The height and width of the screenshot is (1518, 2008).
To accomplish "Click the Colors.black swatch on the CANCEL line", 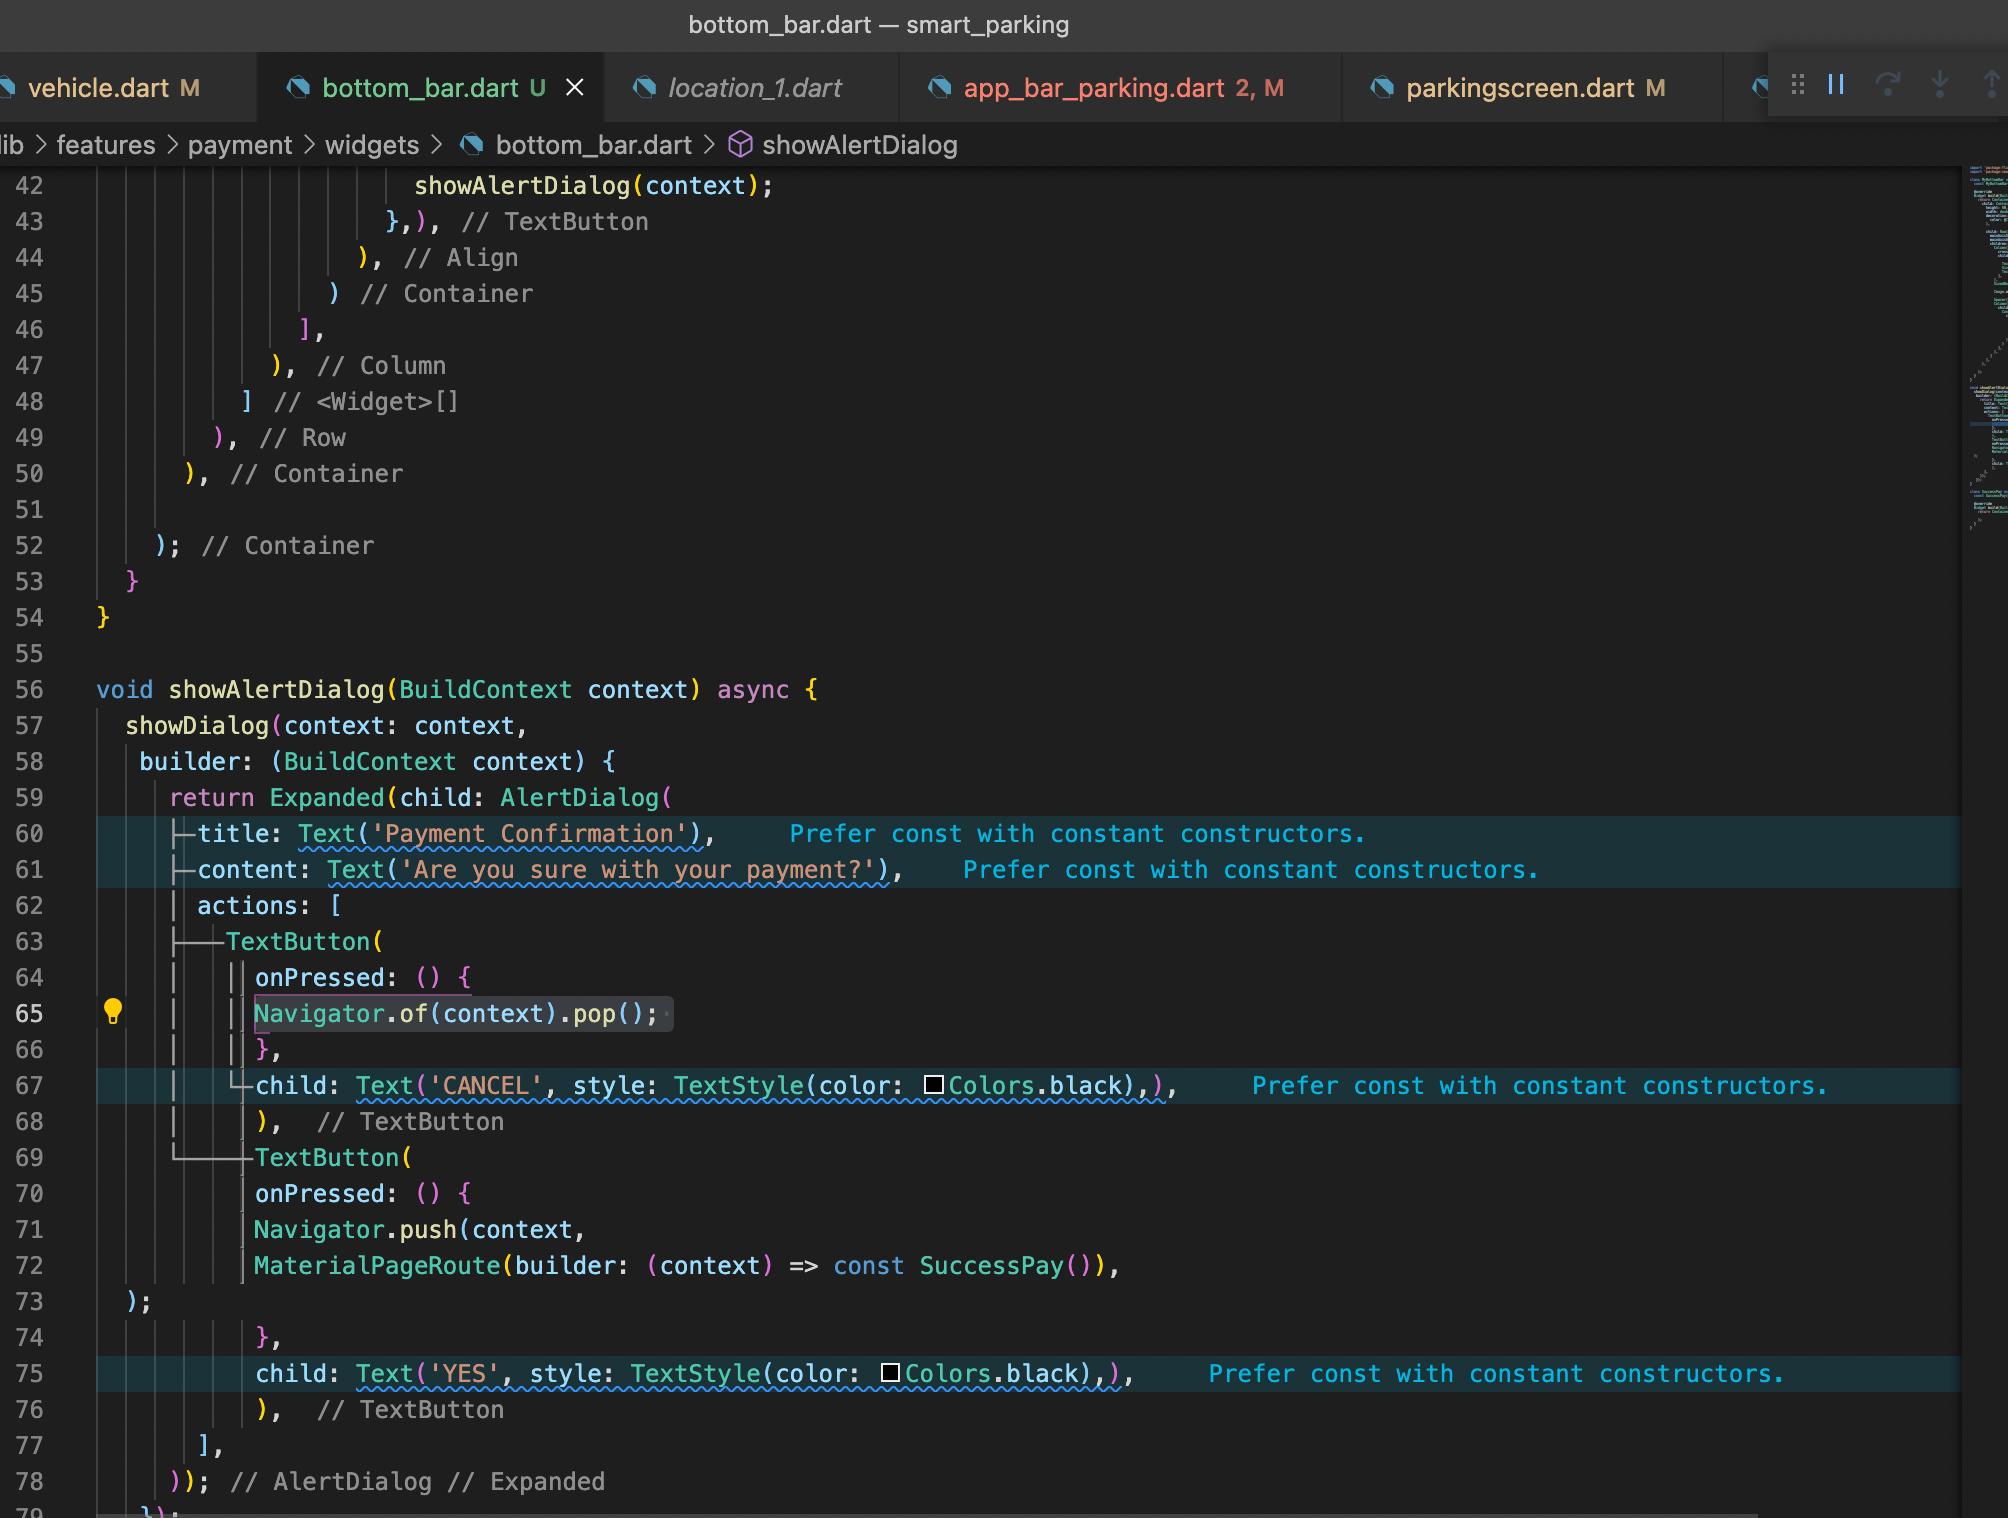I will click(934, 1085).
